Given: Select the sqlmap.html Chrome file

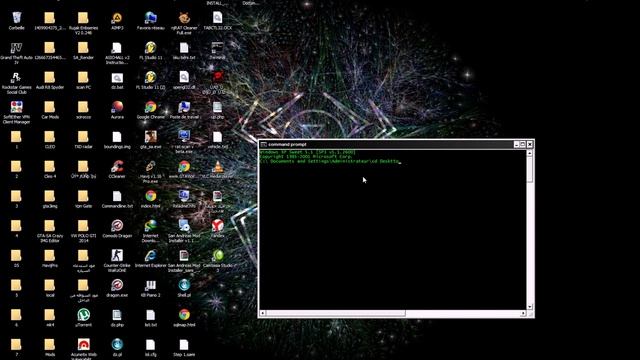Looking at the screenshot, I should point(184,315).
